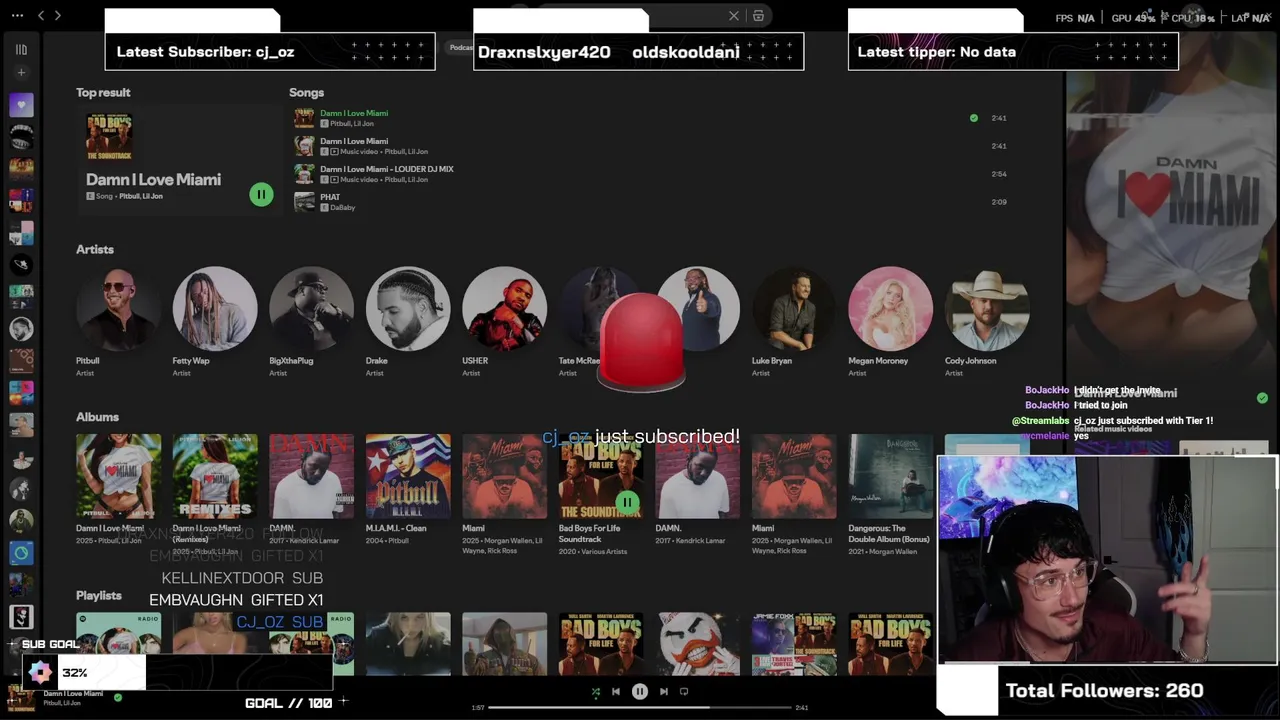The image size is (1280, 720).
Task: Toggle shuffle in the player bar
Action: pyautogui.click(x=596, y=691)
